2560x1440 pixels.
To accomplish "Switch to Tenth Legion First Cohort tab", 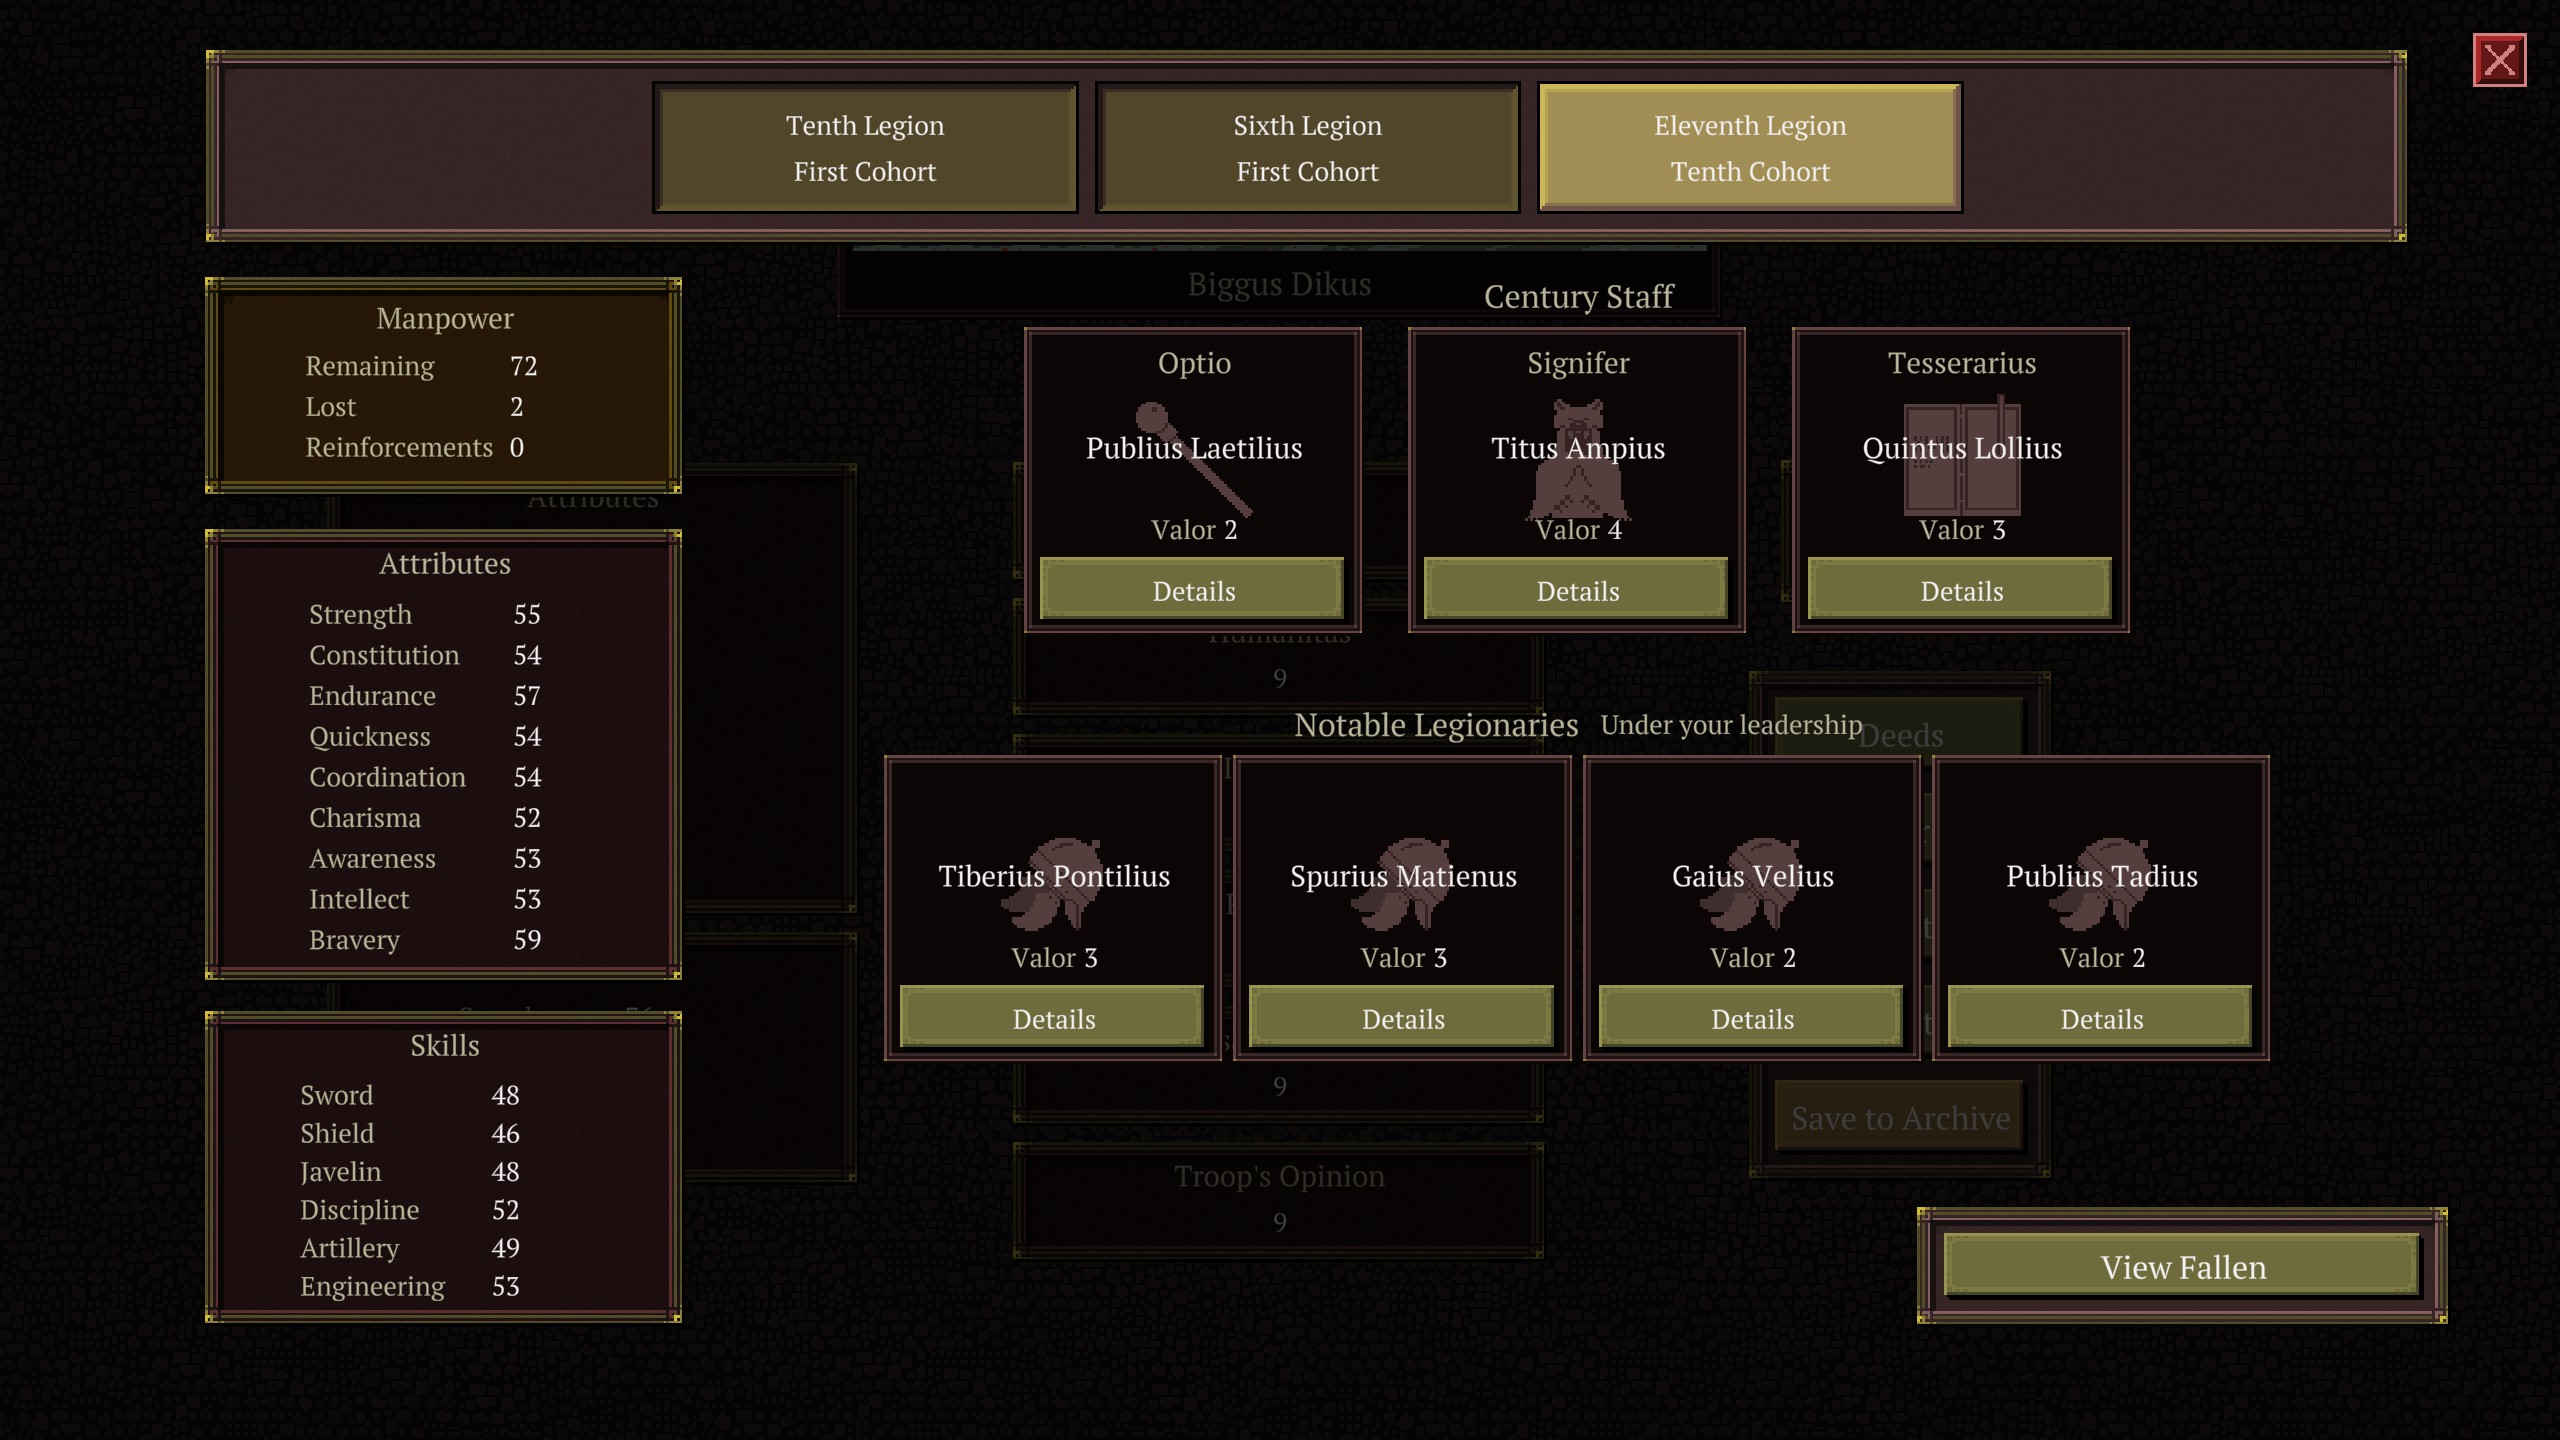I will click(x=865, y=148).
